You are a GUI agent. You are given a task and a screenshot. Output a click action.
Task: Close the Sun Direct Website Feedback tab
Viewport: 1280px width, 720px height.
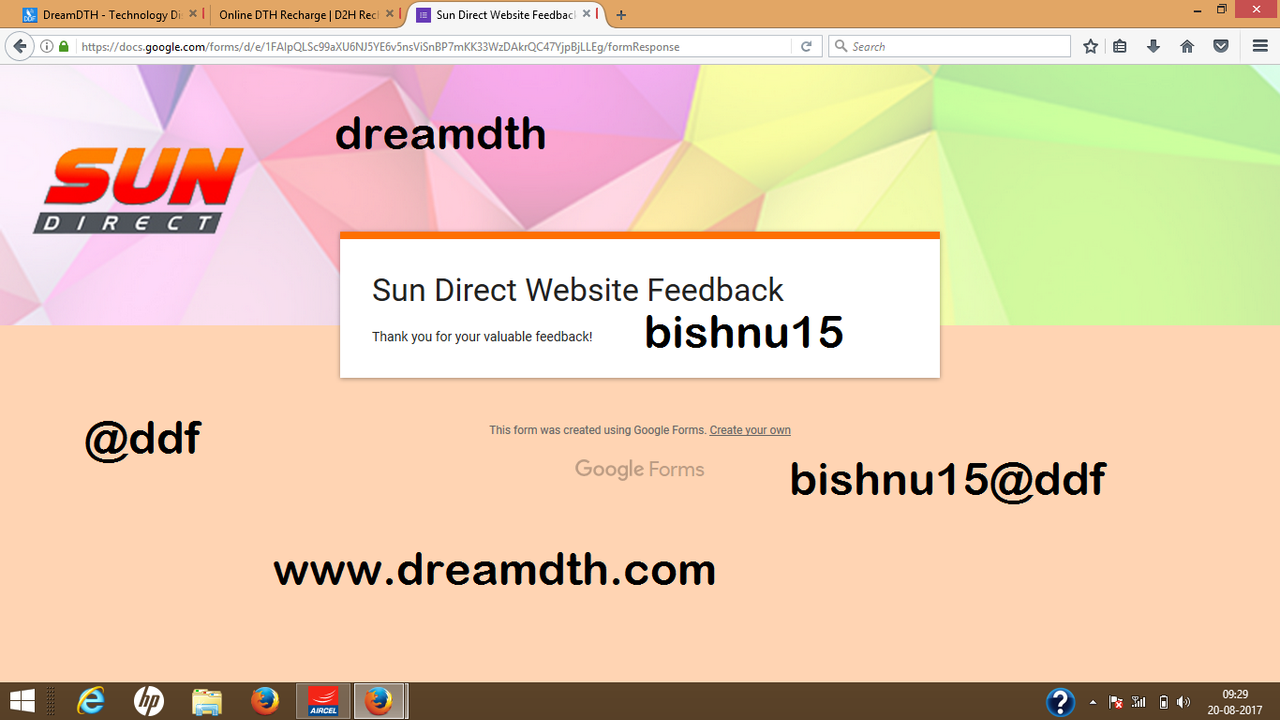[587, 15]
